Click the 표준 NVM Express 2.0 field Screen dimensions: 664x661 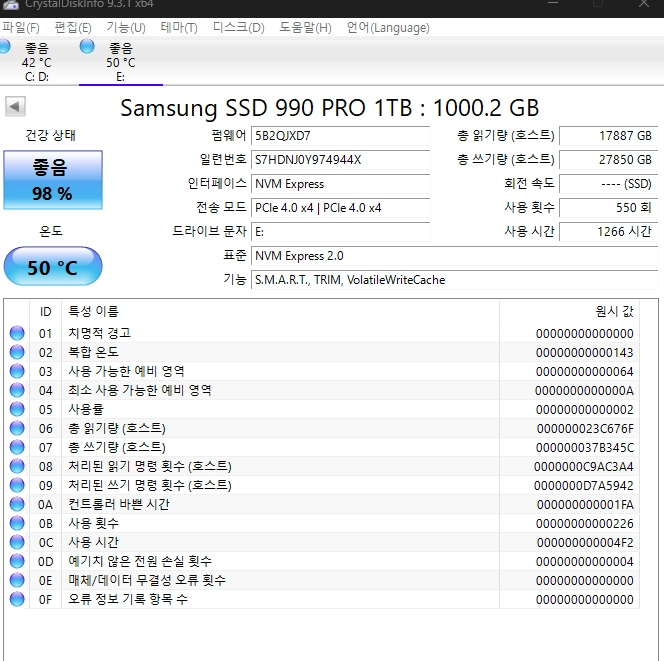coord(454,256)
